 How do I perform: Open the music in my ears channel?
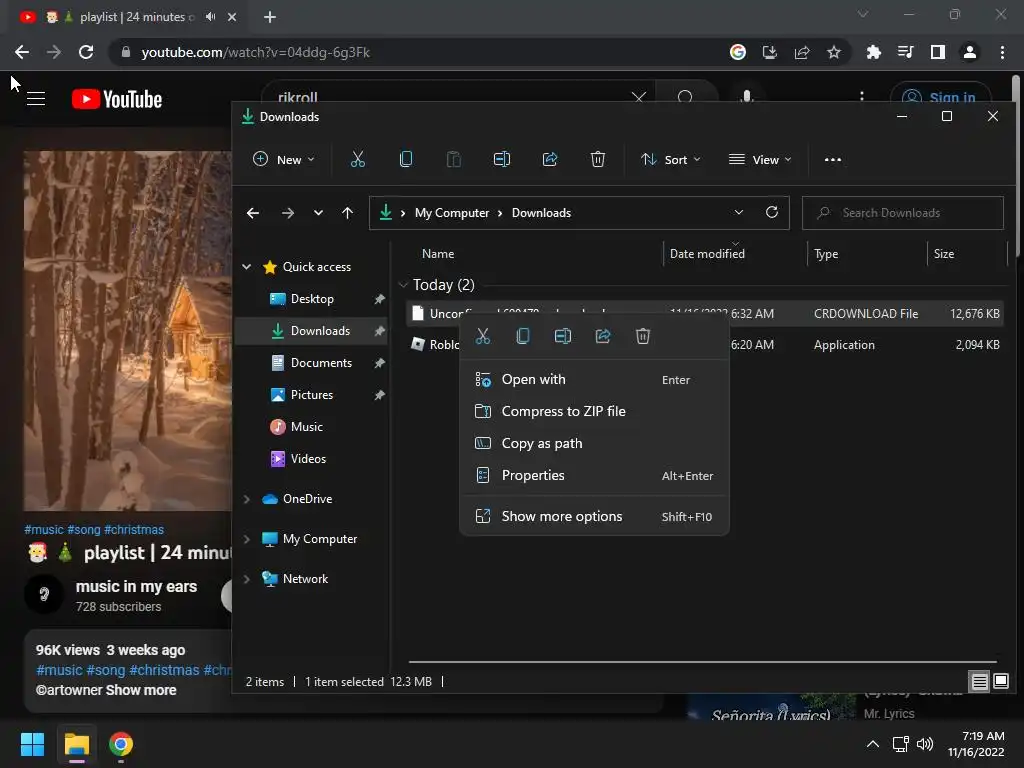coord(136,586)
